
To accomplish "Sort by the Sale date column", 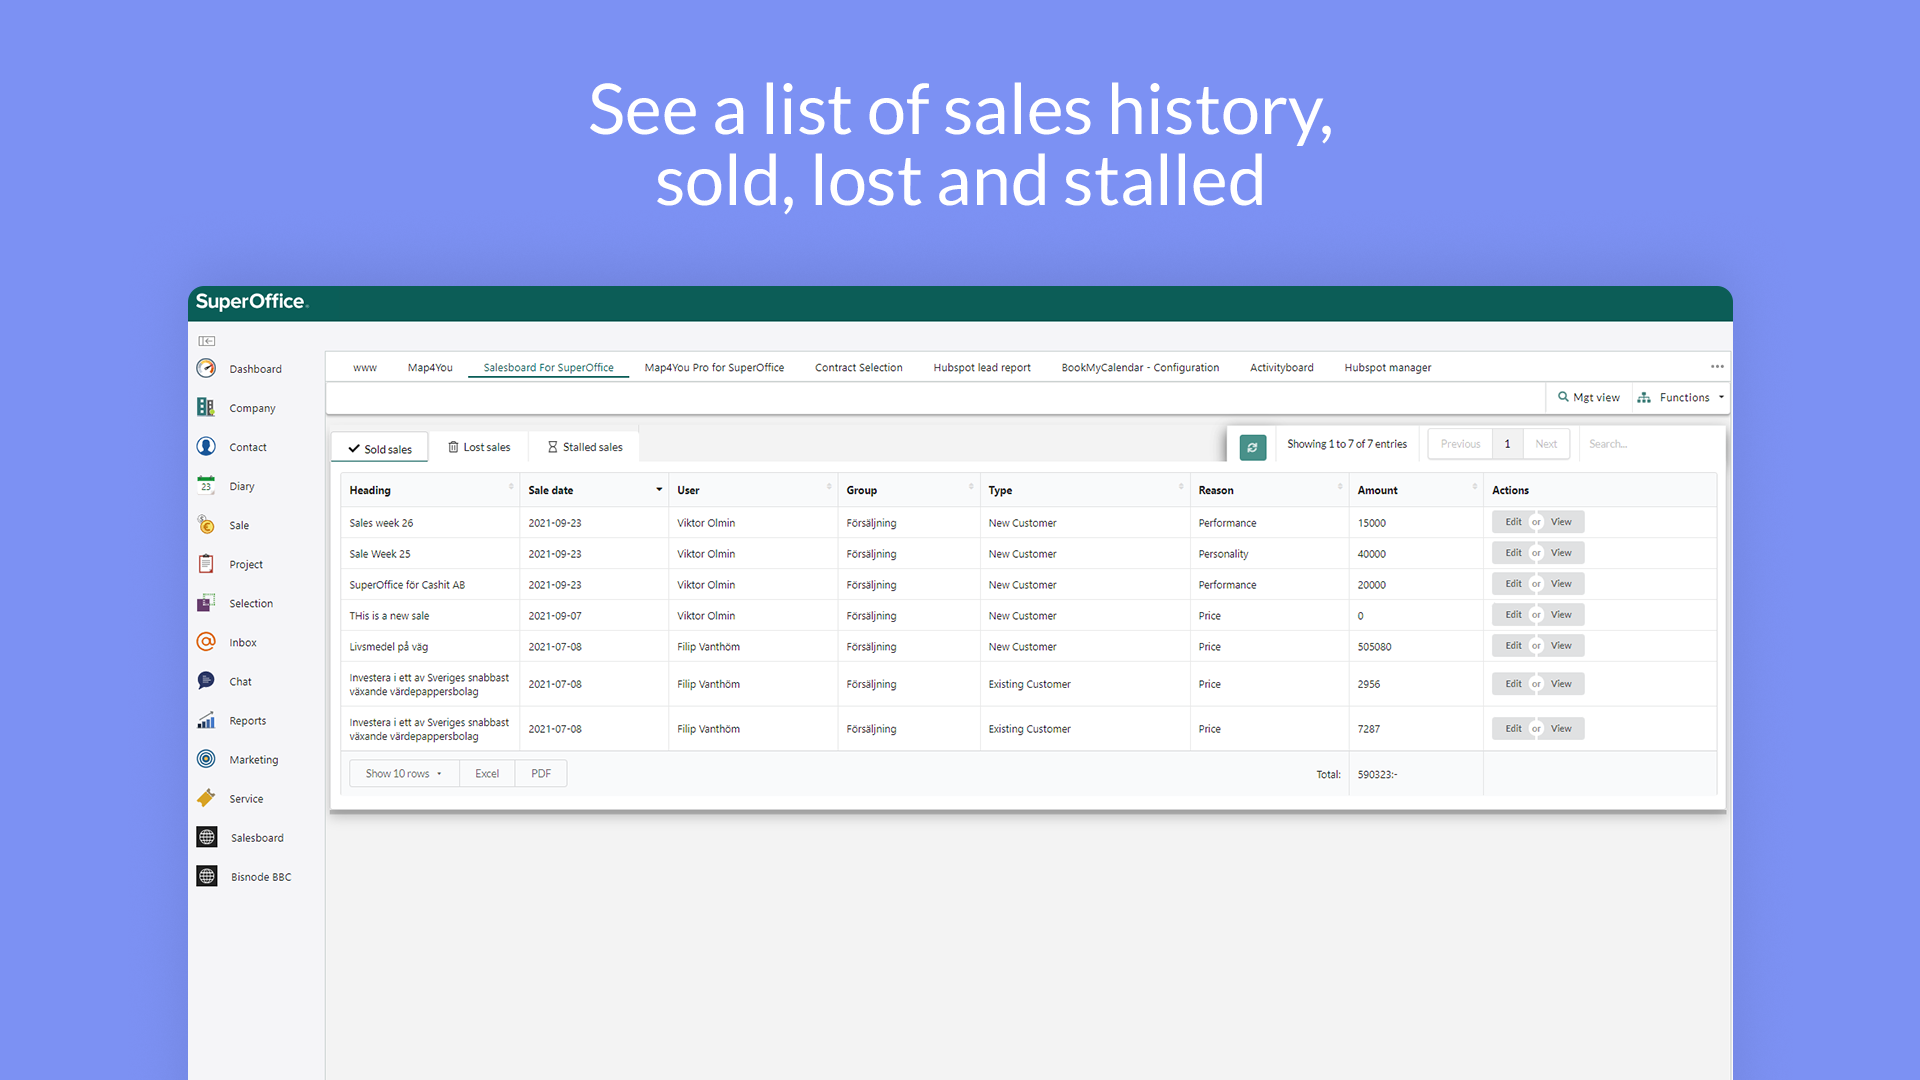I will (595, 490).
